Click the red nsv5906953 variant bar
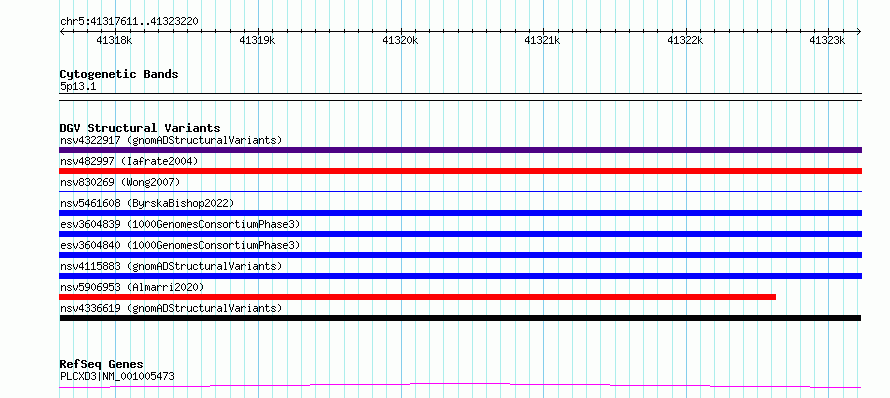 click(x=417, y=297)
